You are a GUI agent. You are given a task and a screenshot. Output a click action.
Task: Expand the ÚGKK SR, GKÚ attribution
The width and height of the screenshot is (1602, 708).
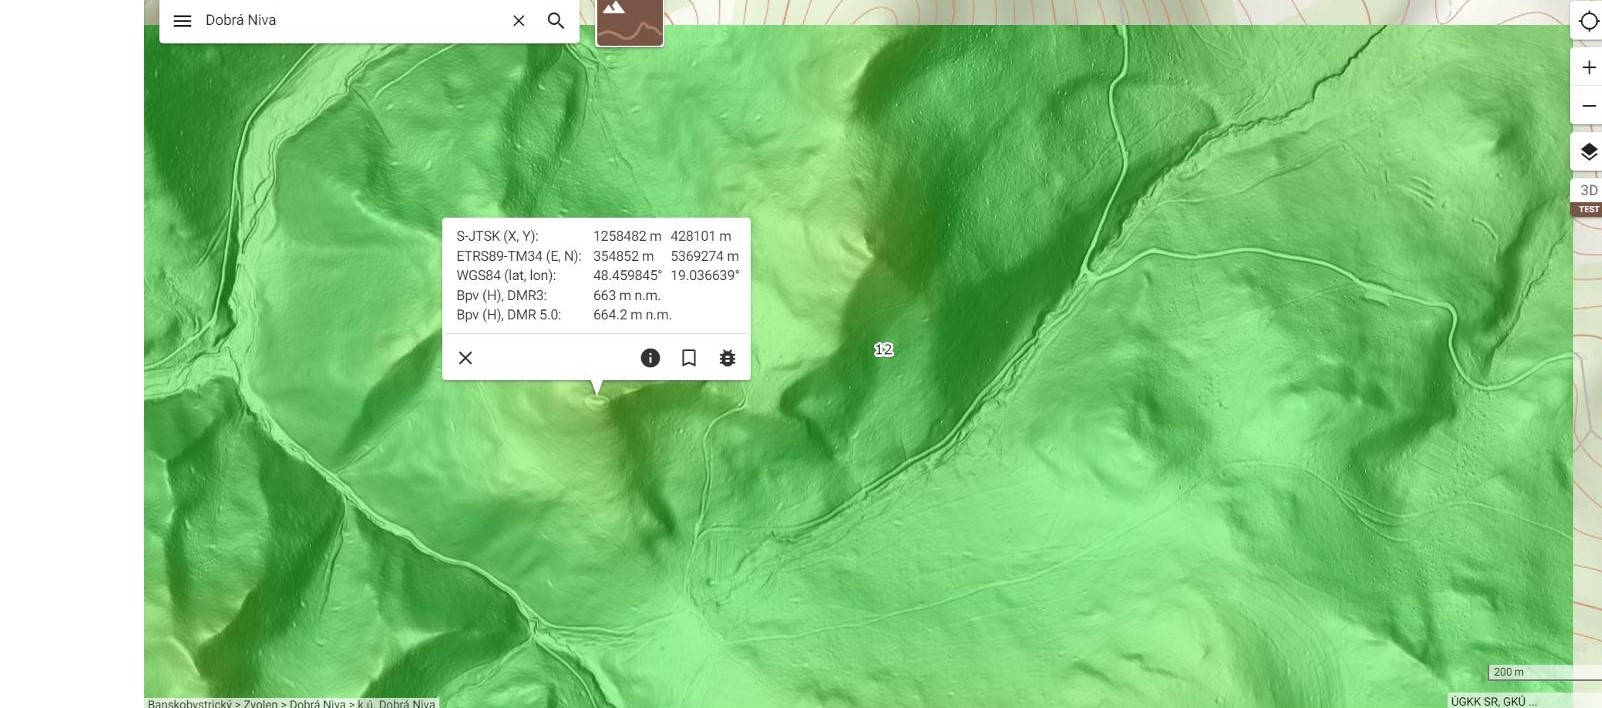point(1493,702)
